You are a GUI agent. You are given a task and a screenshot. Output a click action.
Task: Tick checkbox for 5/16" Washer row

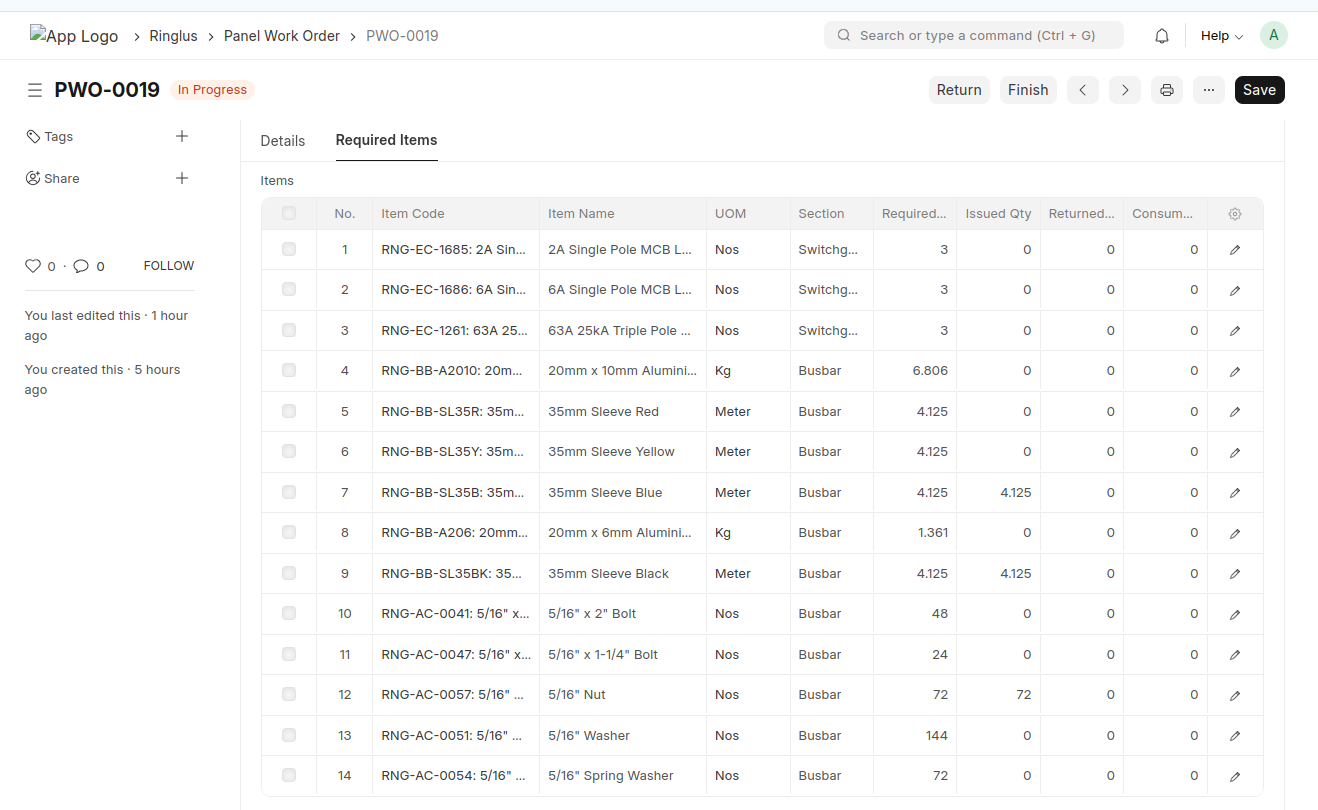(289, 735)
